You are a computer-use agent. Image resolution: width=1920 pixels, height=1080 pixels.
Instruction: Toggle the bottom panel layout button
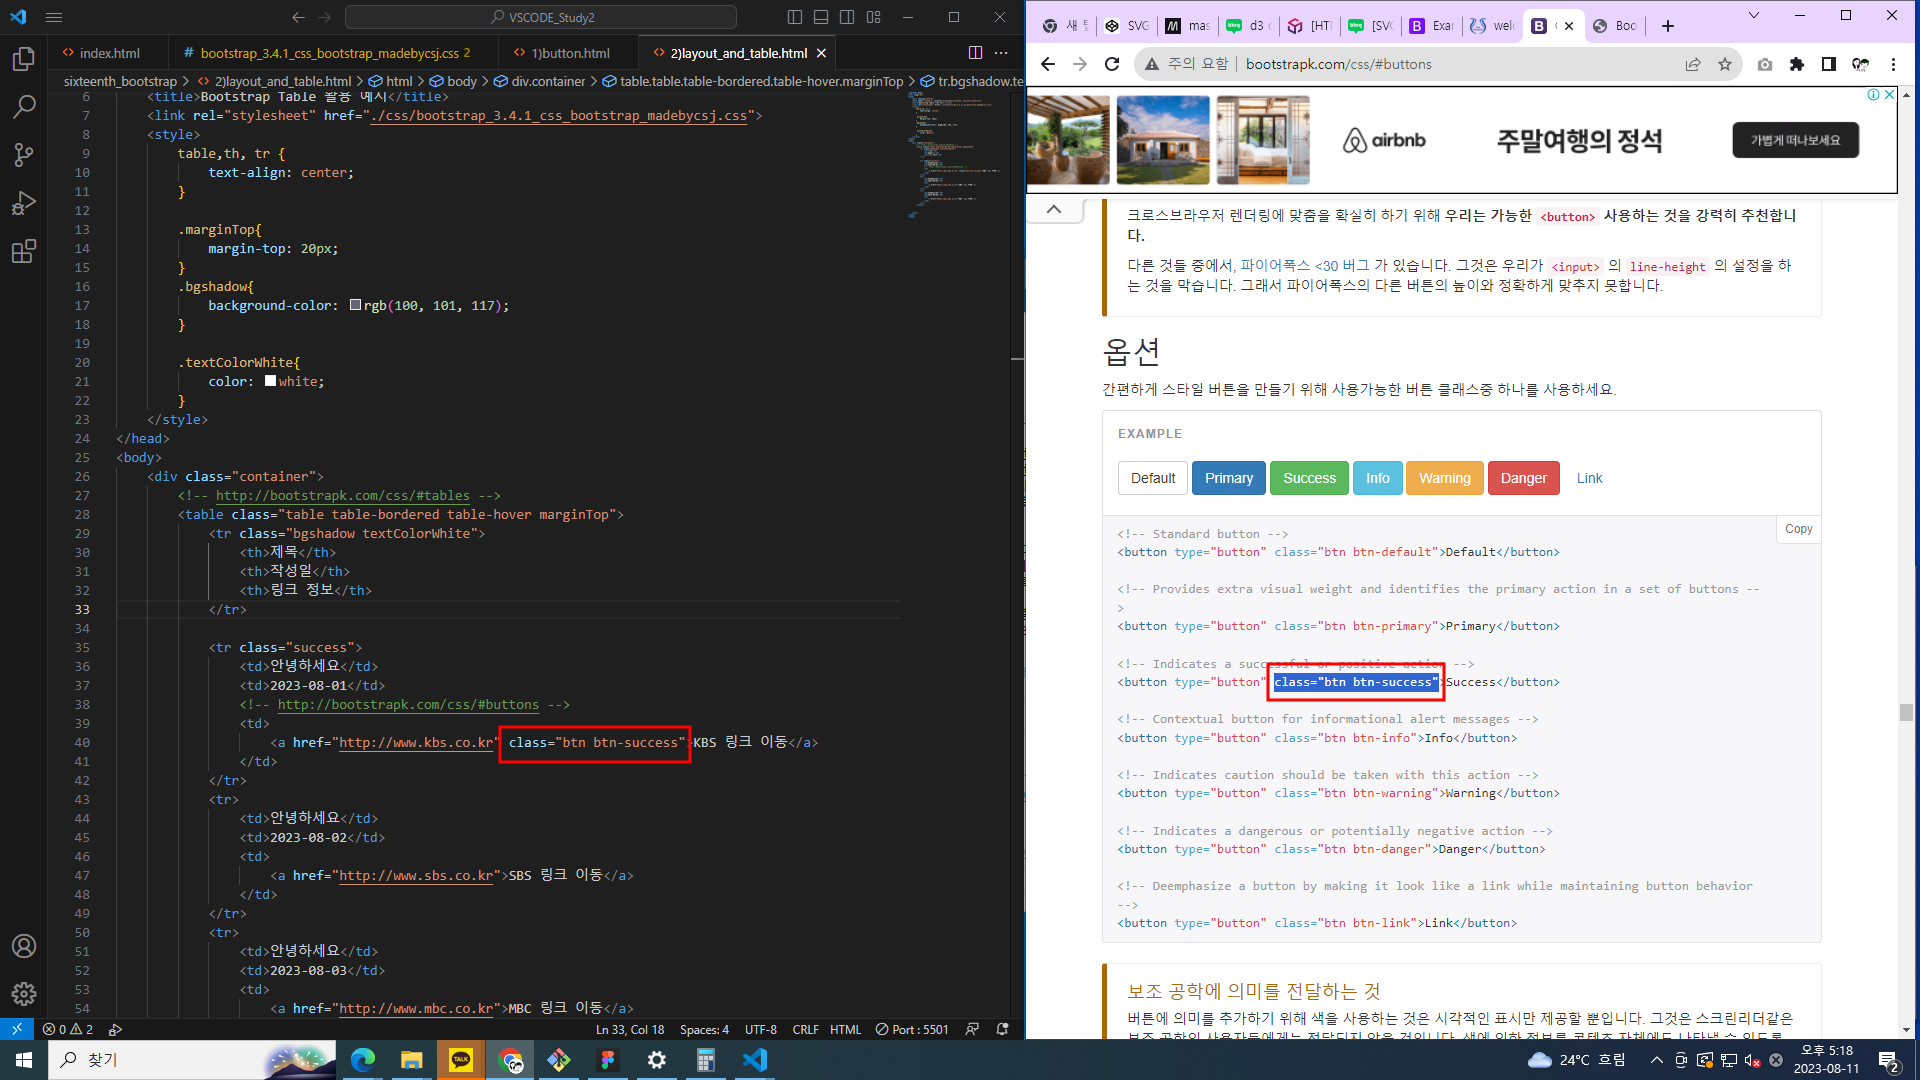tap(821, 17)
